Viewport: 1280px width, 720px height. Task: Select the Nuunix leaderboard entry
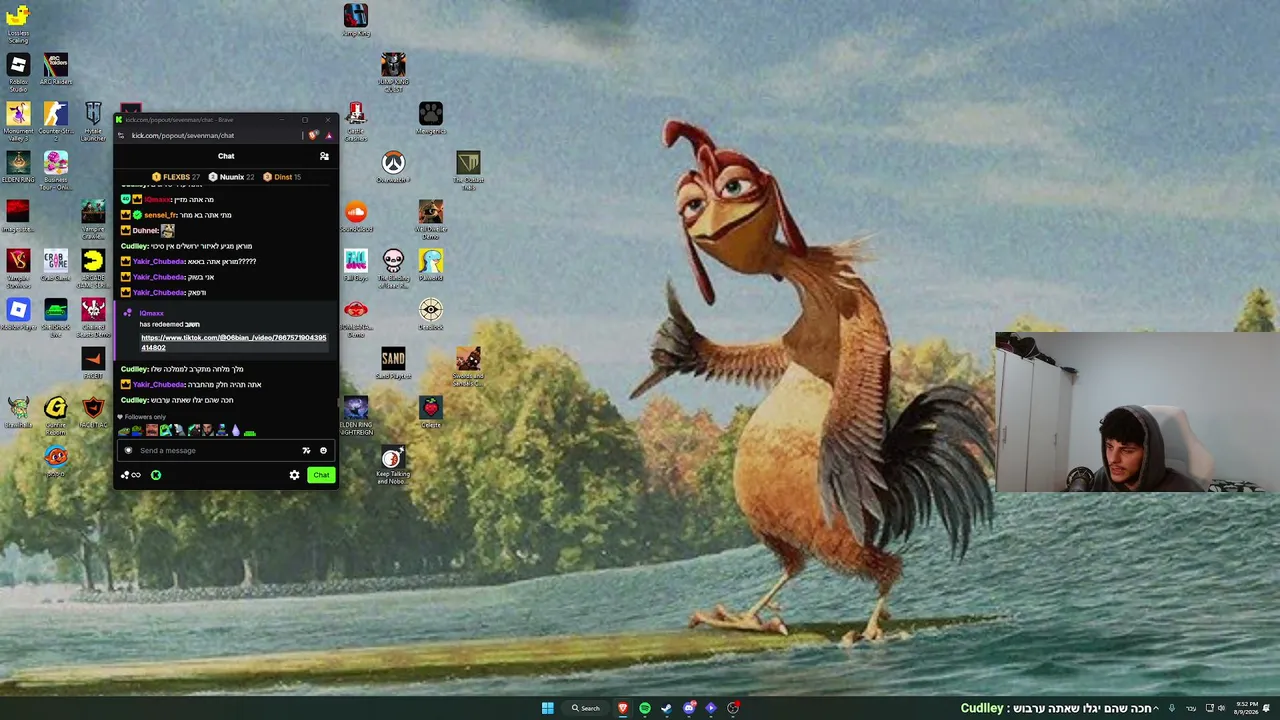coord(231,177)
